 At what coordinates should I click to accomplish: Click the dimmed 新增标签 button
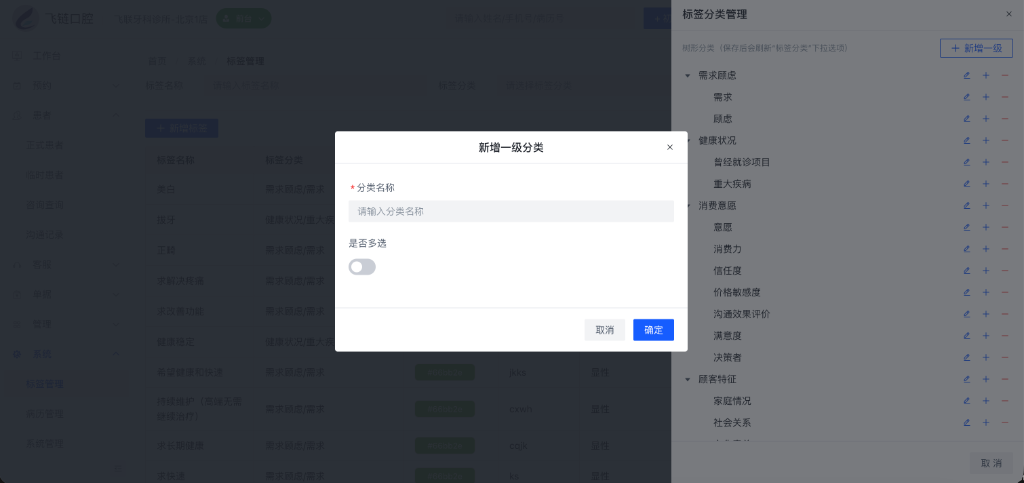point(182,129)
